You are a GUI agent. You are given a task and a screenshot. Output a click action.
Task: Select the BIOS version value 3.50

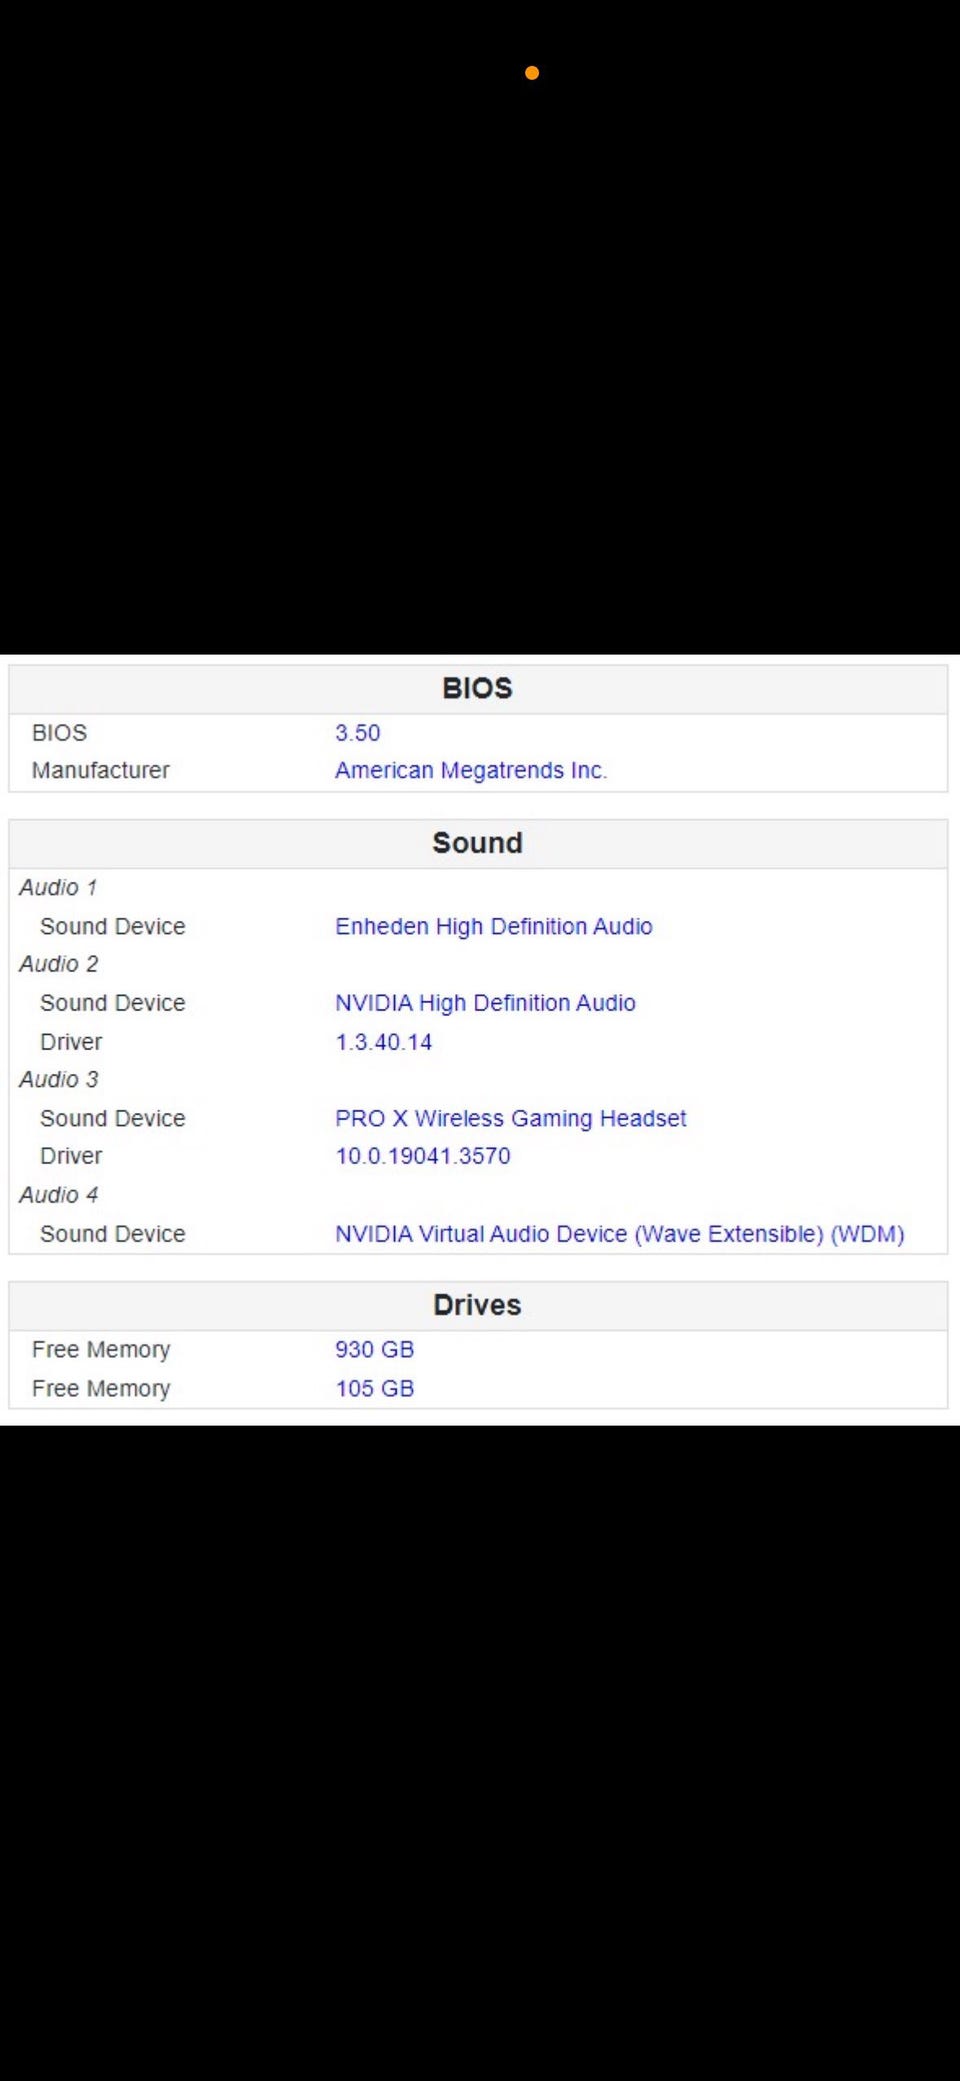(x=358, y=733)
